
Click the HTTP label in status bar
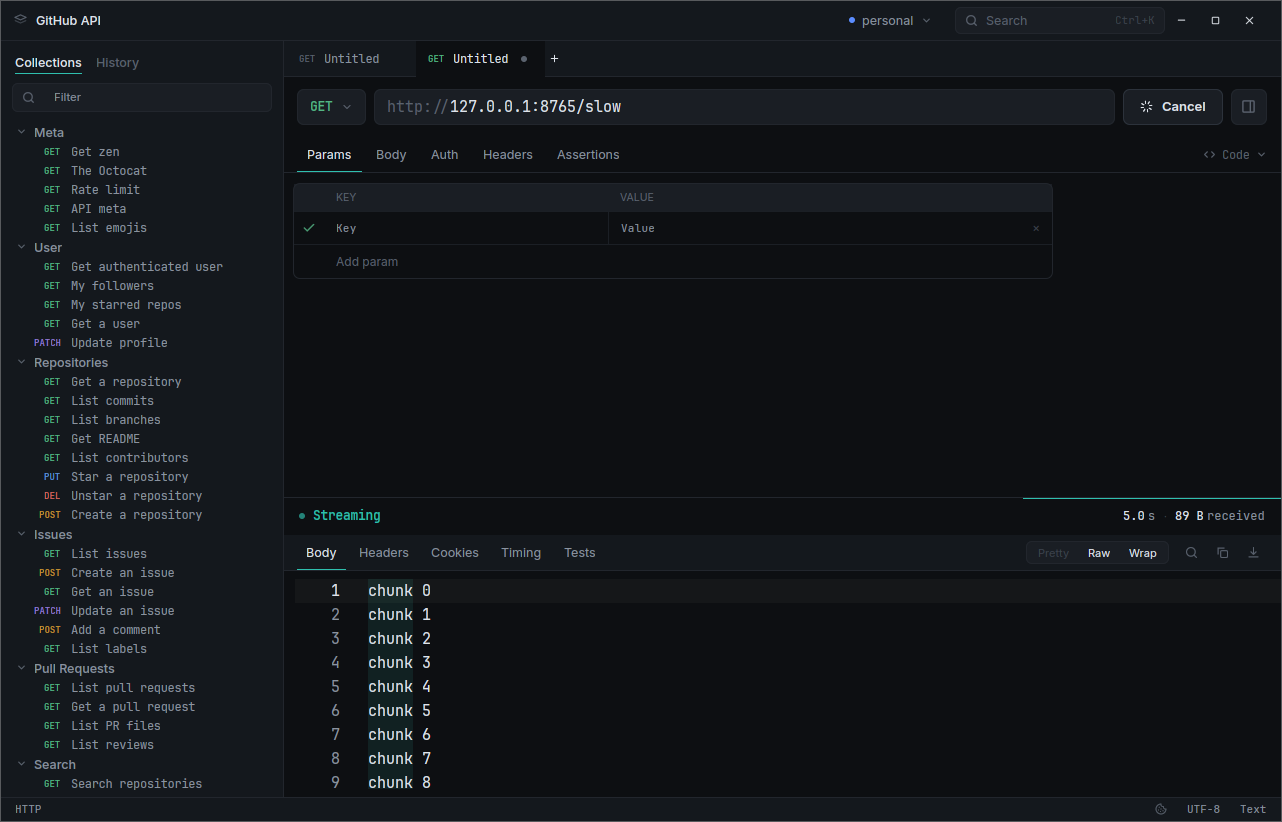coord(28,809)
